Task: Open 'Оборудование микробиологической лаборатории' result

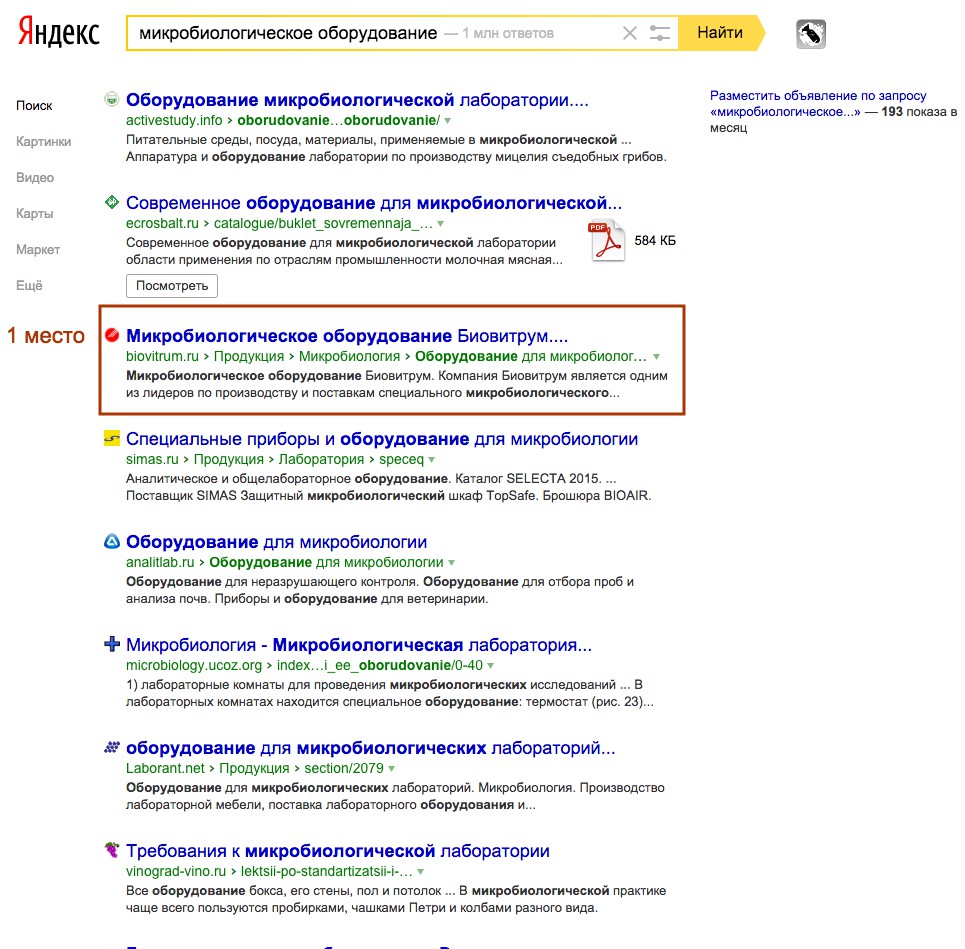Action: 357,100
